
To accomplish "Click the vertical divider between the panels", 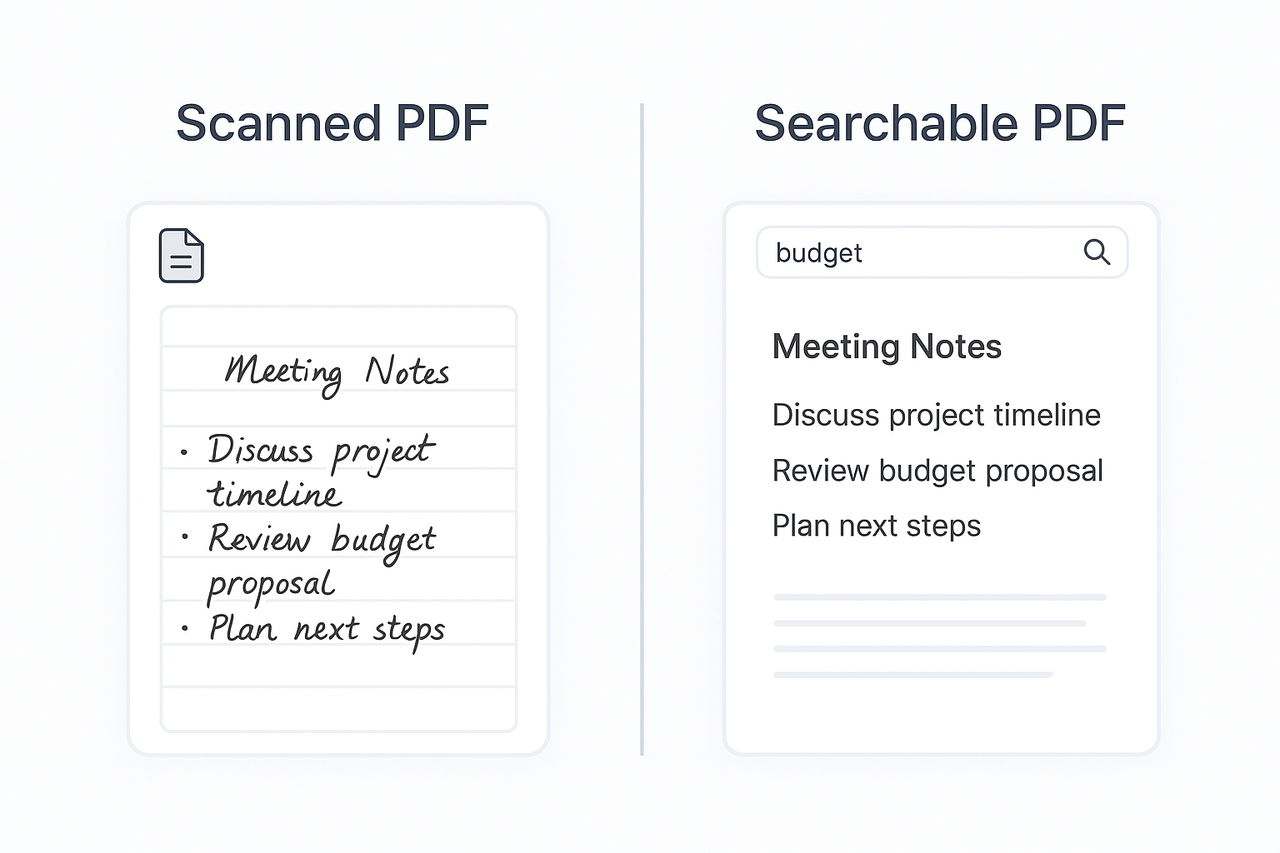I will [641, 428].
